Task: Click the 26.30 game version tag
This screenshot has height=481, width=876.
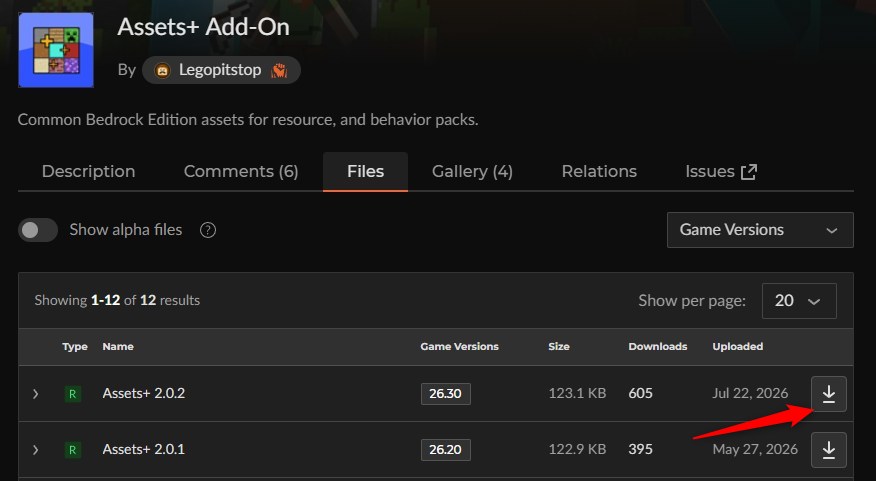Action: [x=445, y=394]
